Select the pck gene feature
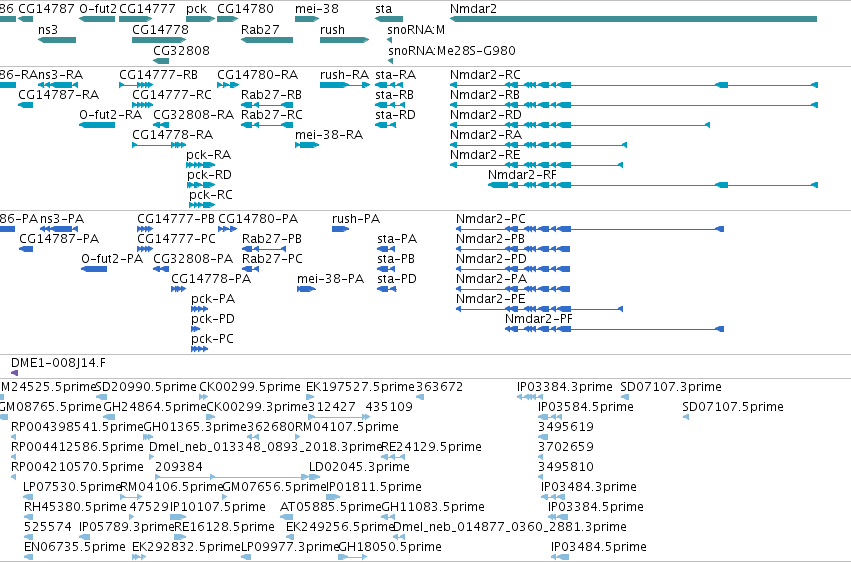Screen dimensions: 851x562 200,19
